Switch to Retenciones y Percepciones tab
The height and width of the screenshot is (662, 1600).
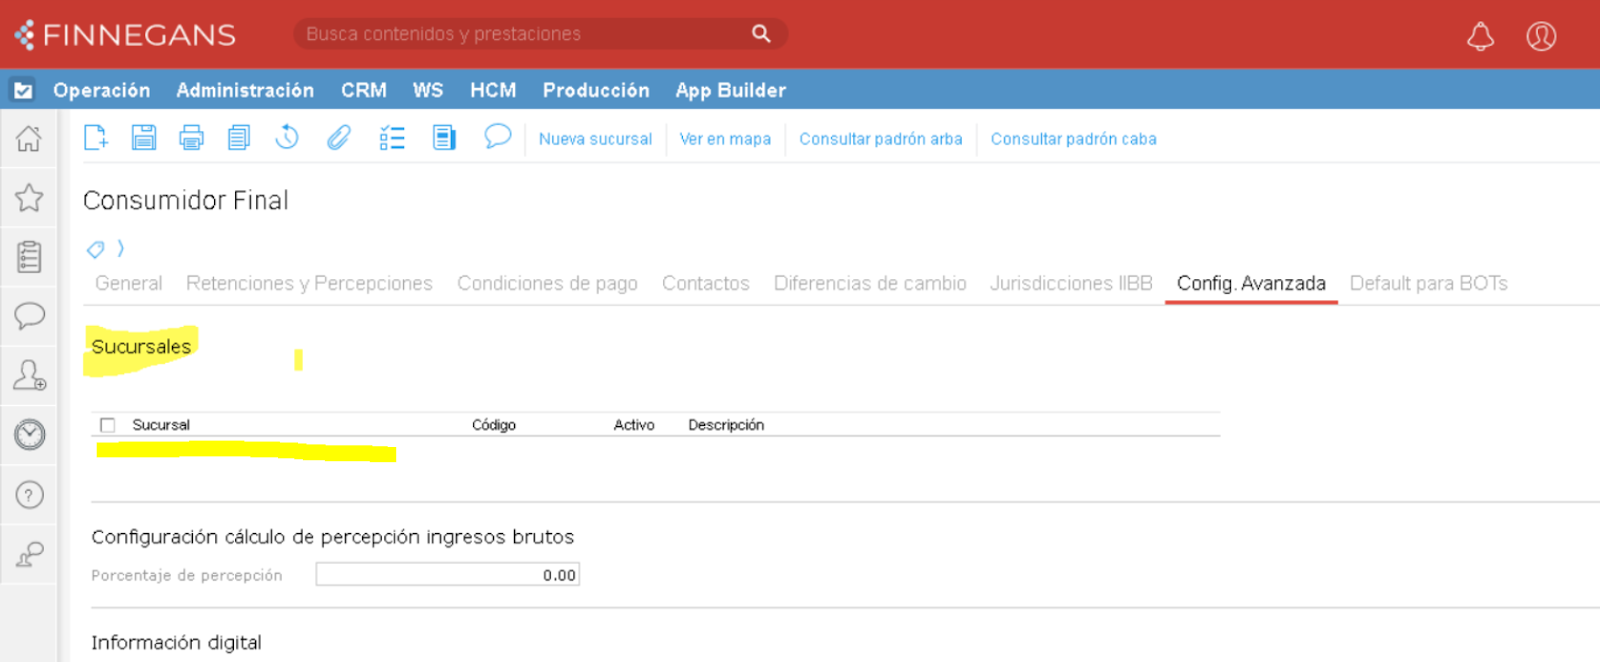pos(309,283)
